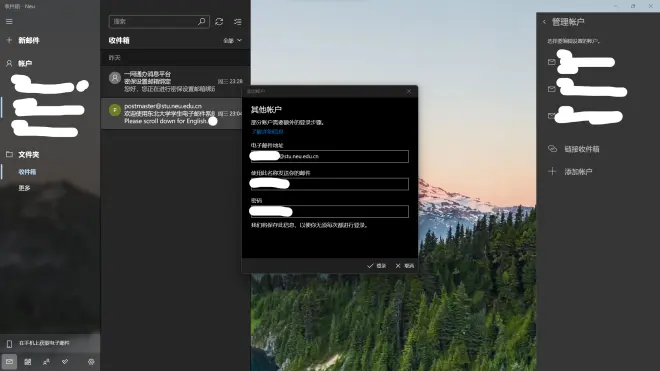This screenshot has width=660, height=371.
Task: Open the 一网通办消息平台 email
Action: pos(175,82)
